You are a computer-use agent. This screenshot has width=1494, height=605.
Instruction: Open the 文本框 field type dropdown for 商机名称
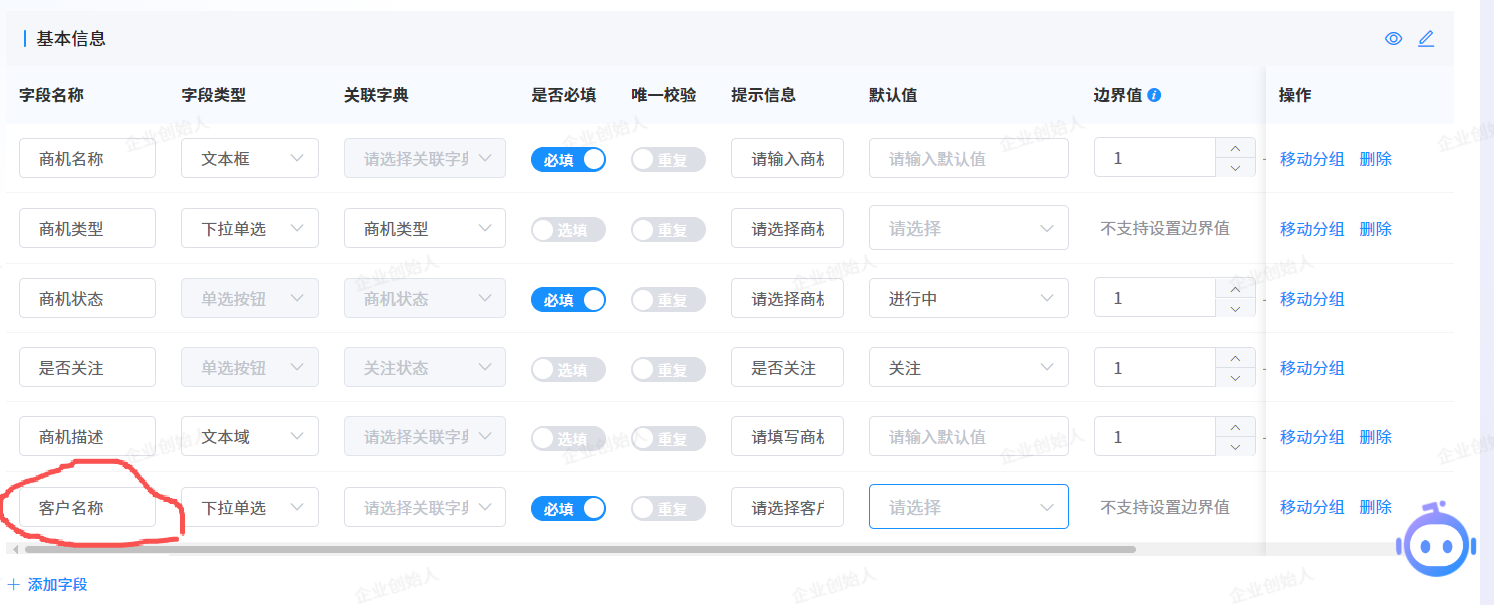(x=250, y=158)
